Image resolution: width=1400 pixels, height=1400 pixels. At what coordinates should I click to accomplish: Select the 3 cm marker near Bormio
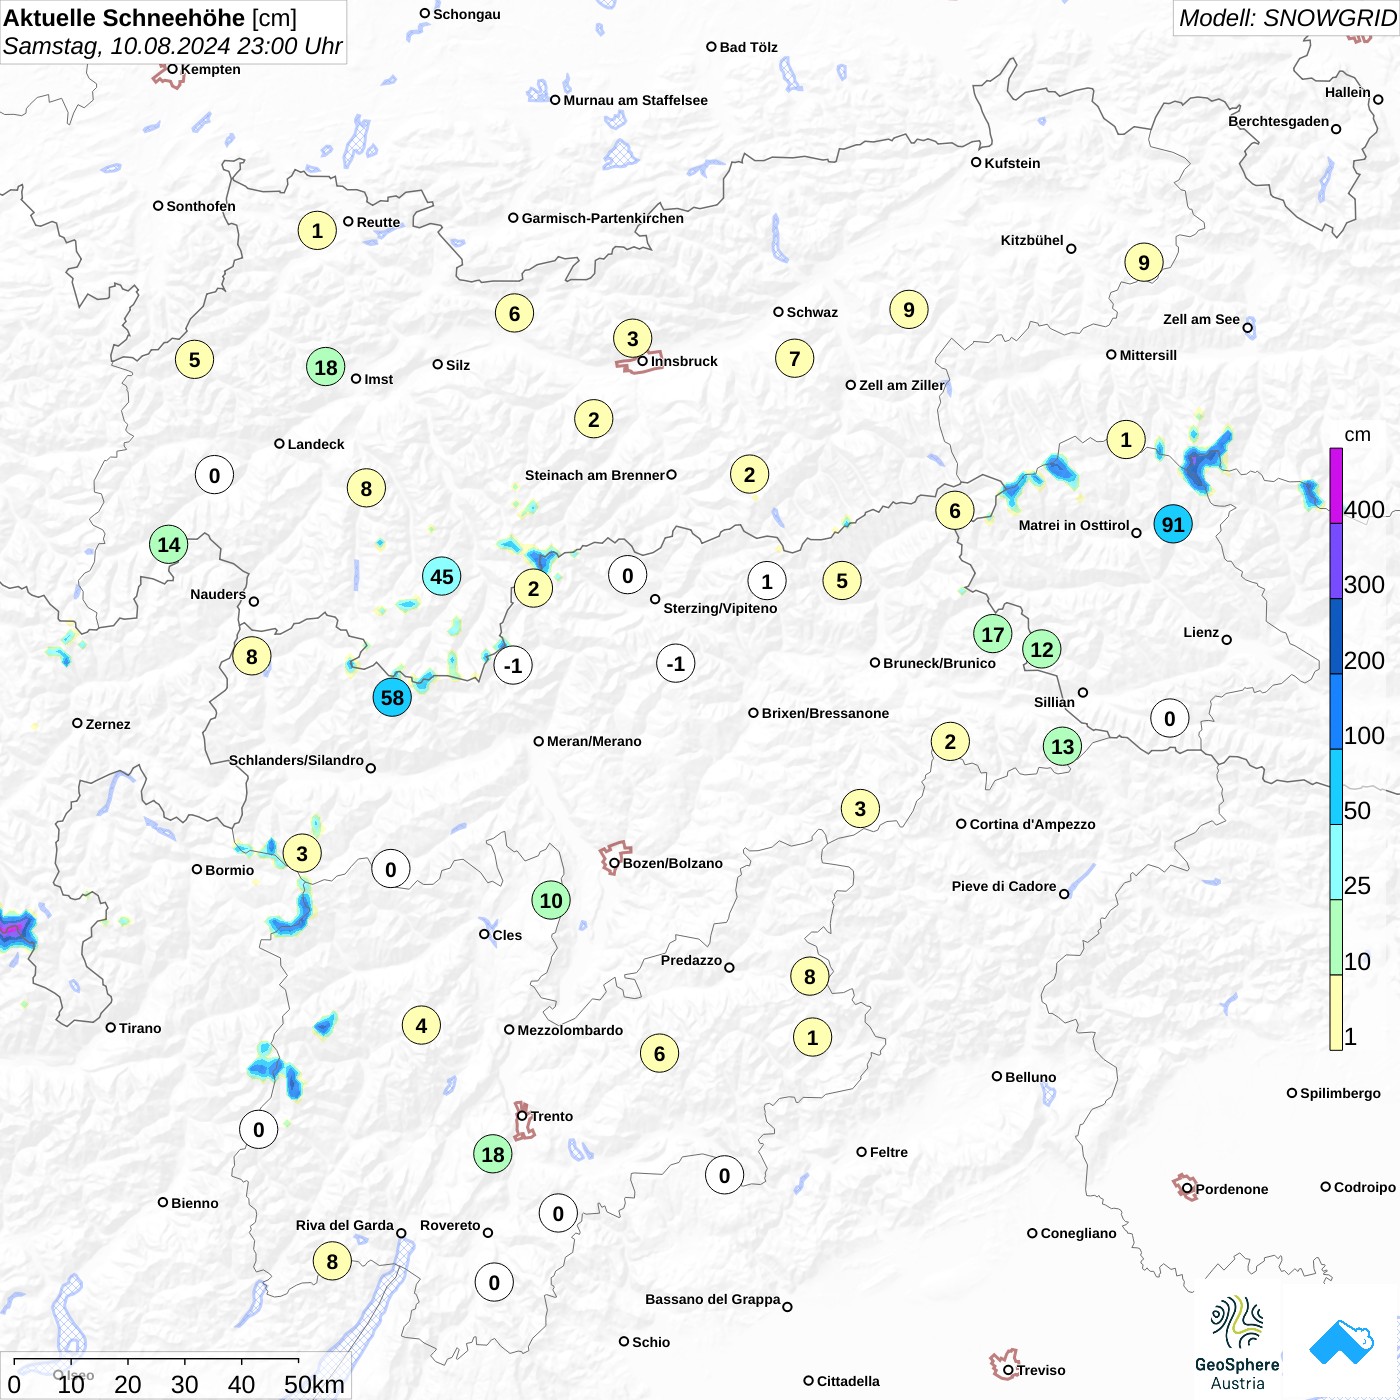coord(302,853)
